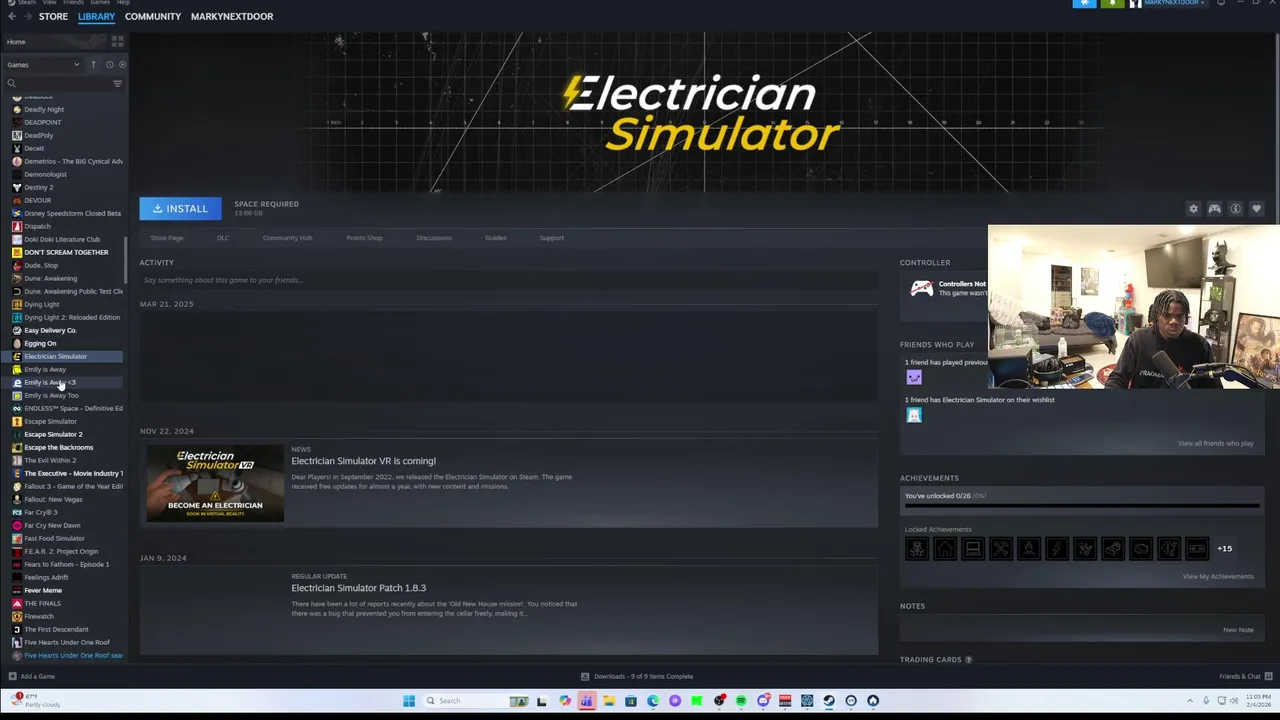This screenshot has height=720, width=1280.
Task: Open wishlist friend avatar
Action: click(914, 415)
